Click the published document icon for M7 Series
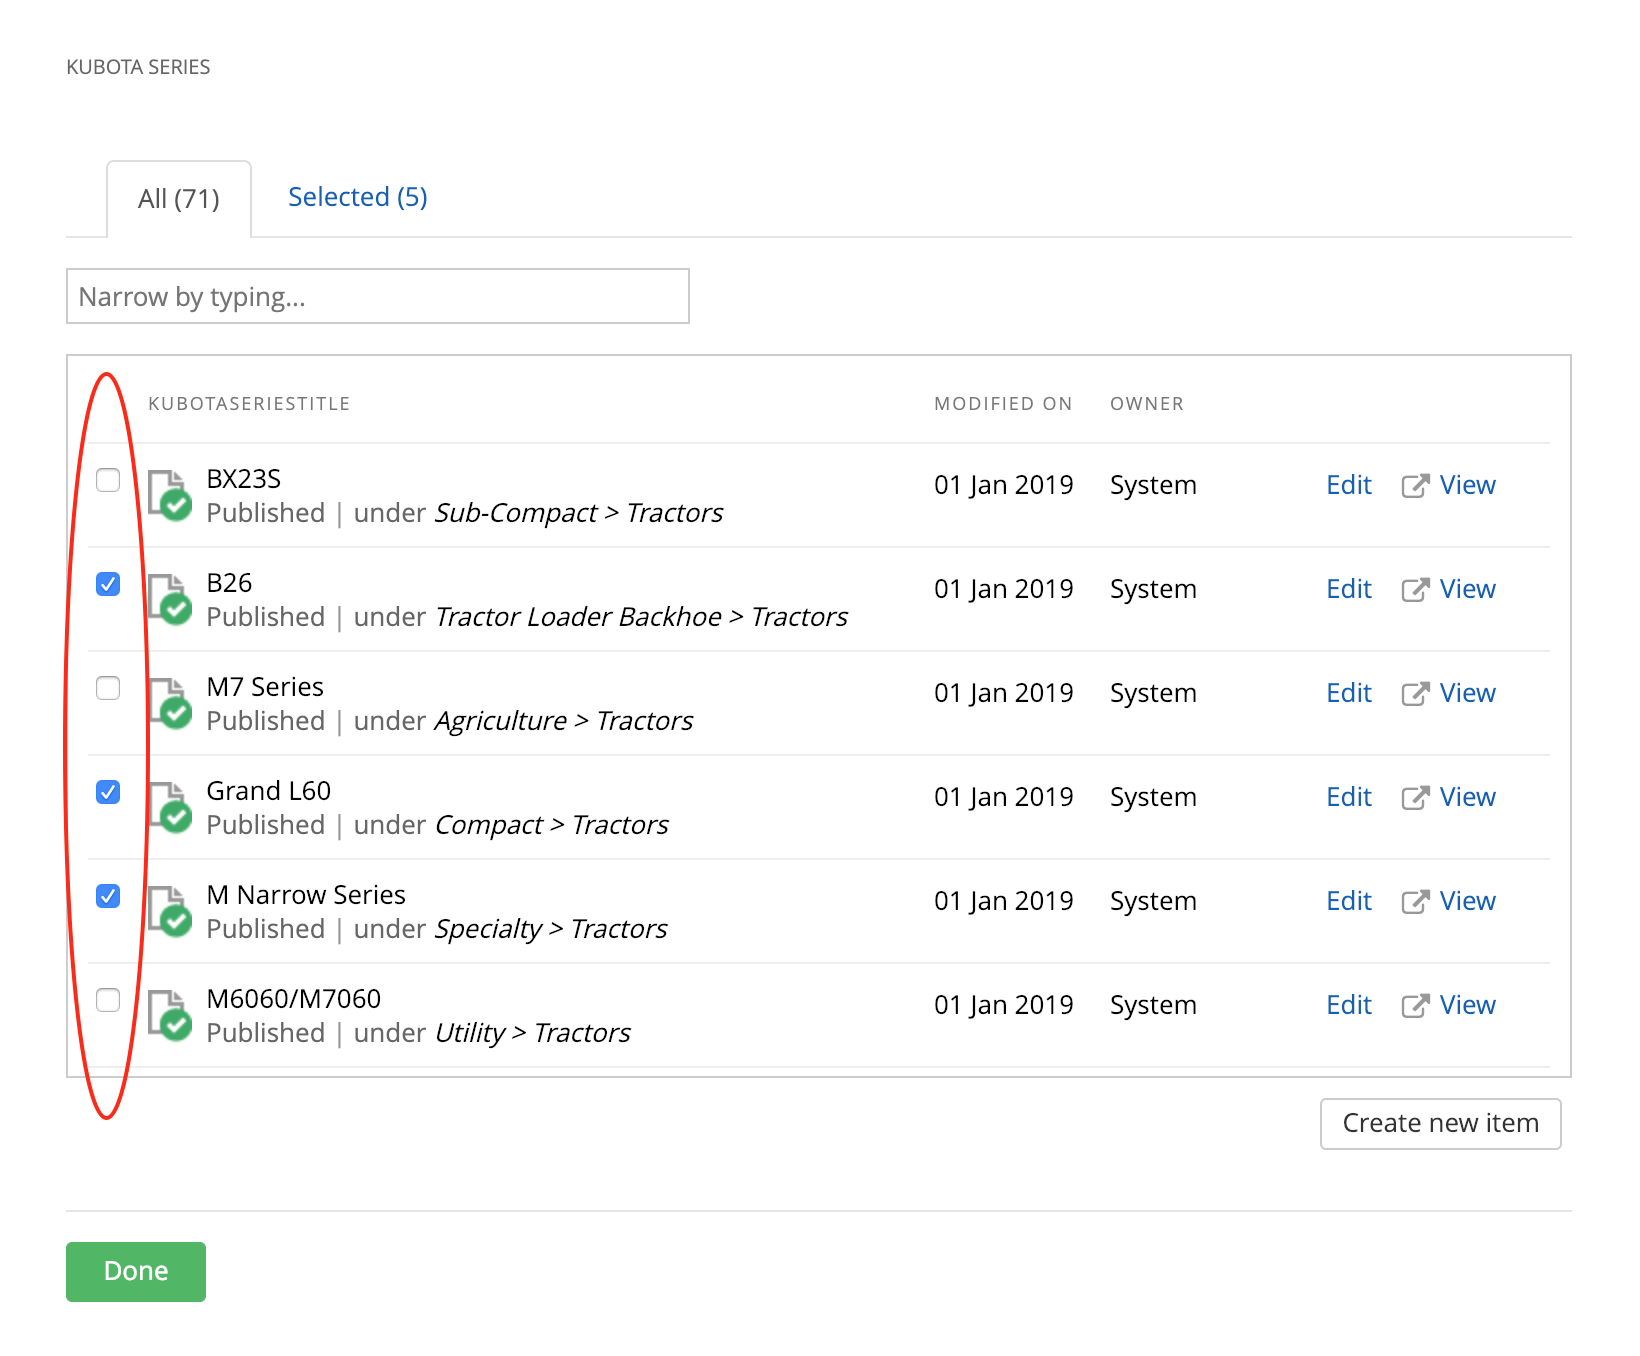 [170, 703]
